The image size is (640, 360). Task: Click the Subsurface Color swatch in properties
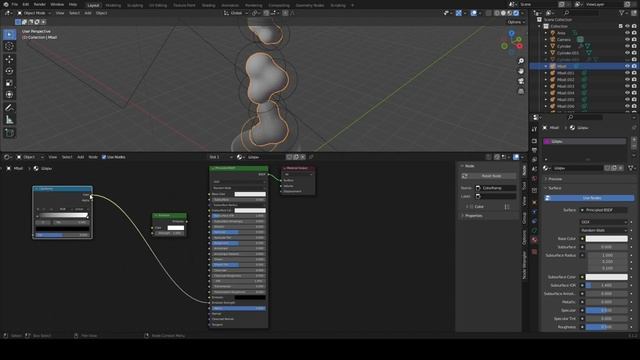click(606, 277)
